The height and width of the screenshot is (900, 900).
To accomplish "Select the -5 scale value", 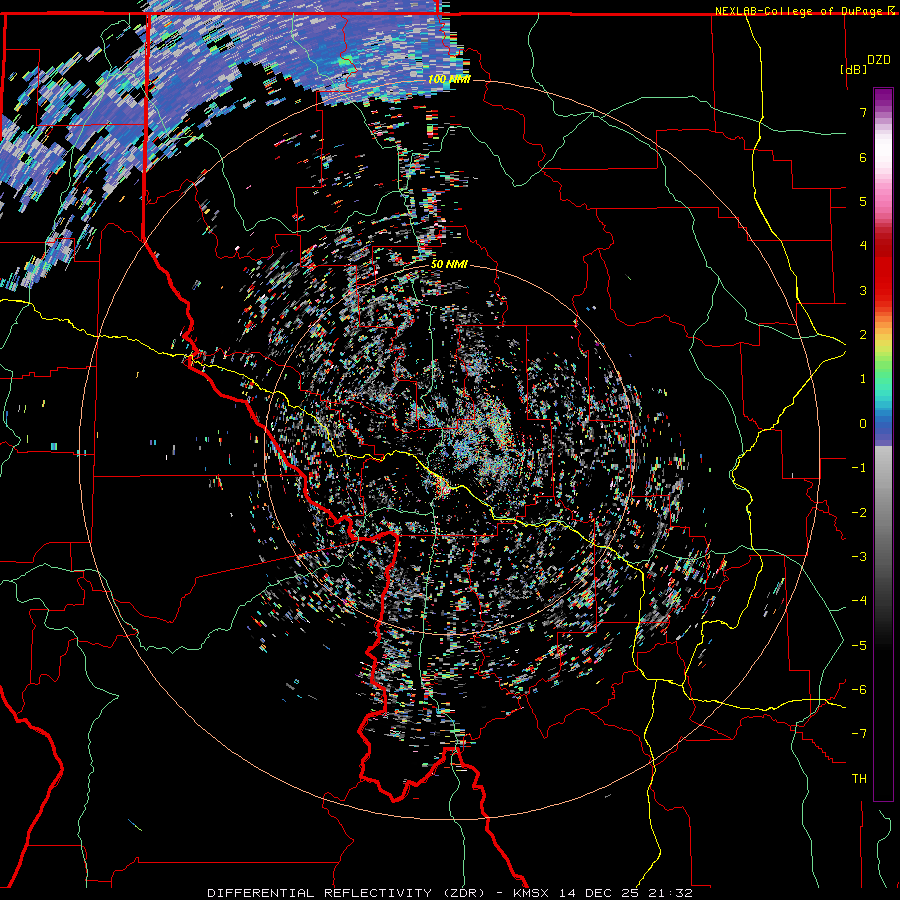I will coord(859,645).
